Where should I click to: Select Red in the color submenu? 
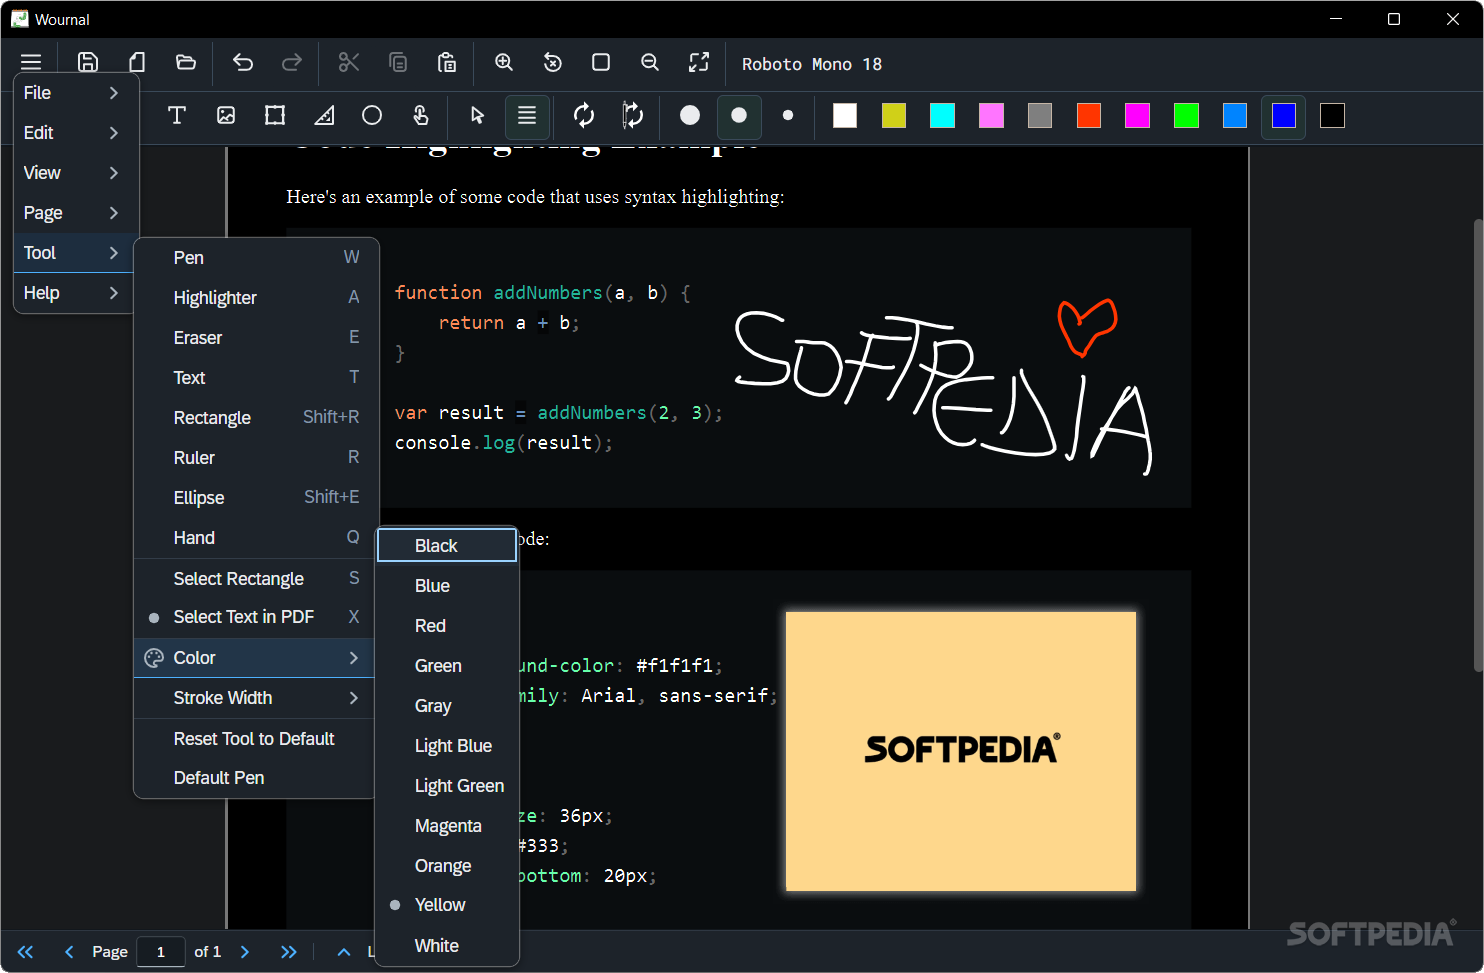(447, 626)
